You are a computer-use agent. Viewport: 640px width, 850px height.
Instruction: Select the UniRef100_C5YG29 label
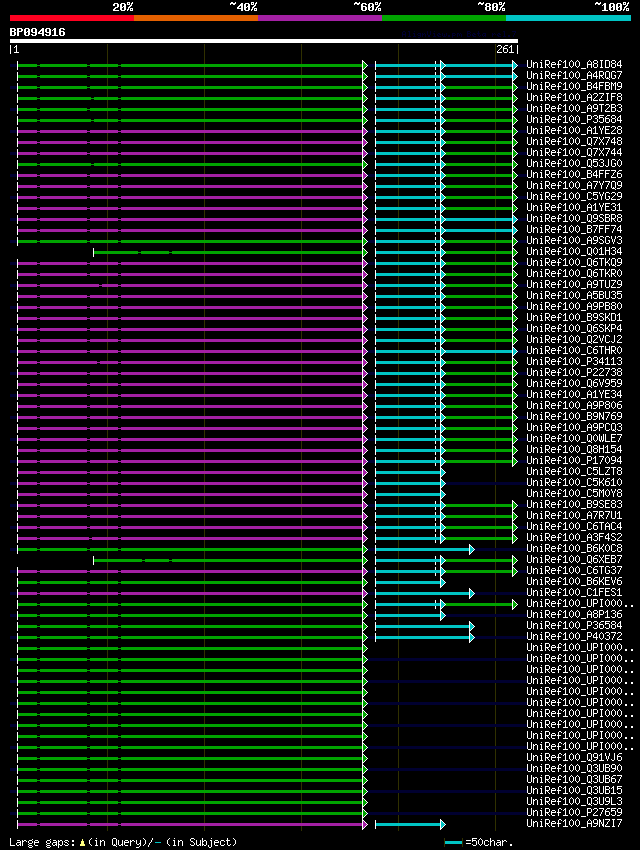pos(574,196)
